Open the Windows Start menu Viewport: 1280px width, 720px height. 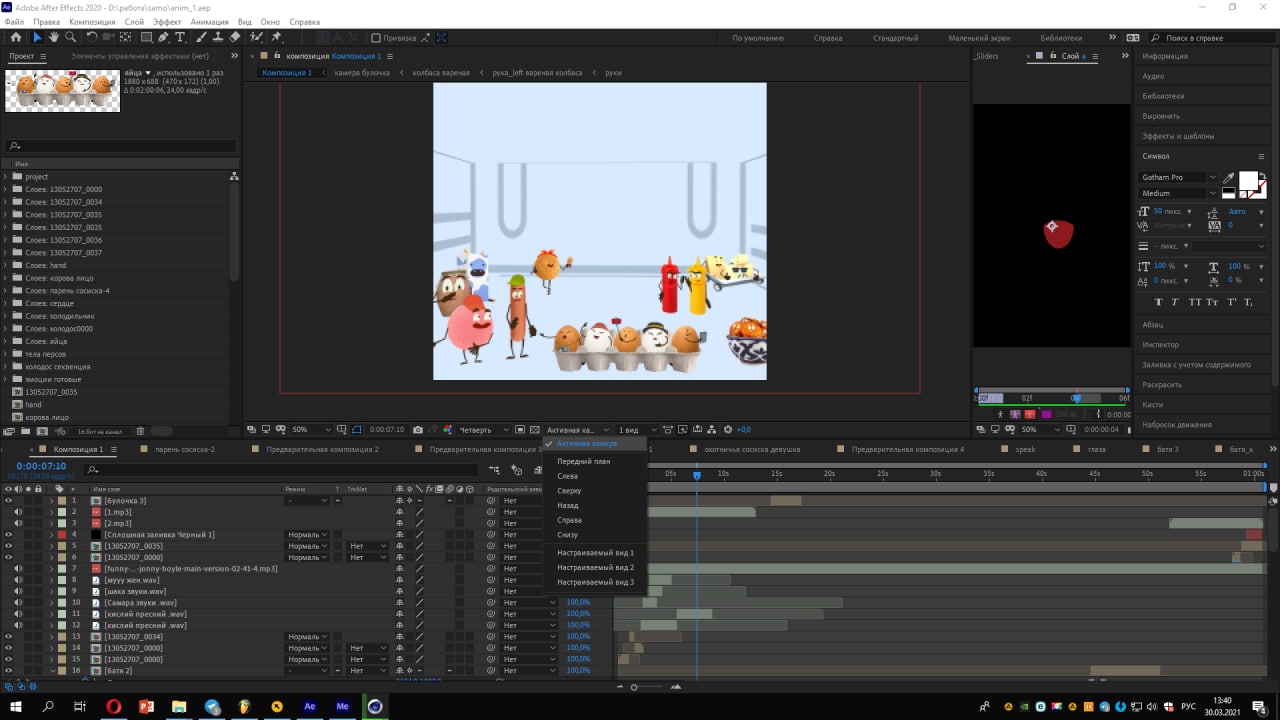(x=16, y=706)
